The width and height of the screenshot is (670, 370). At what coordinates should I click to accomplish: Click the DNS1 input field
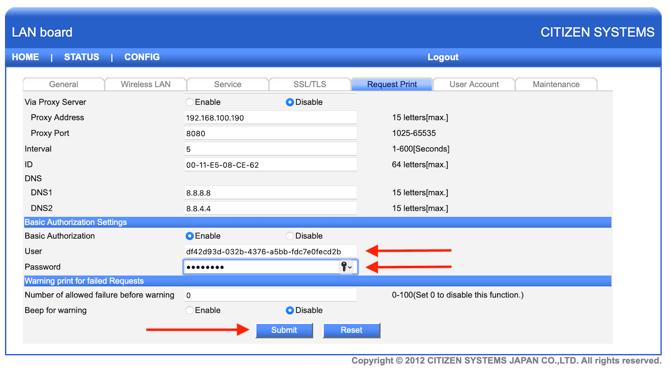[270, 193]
